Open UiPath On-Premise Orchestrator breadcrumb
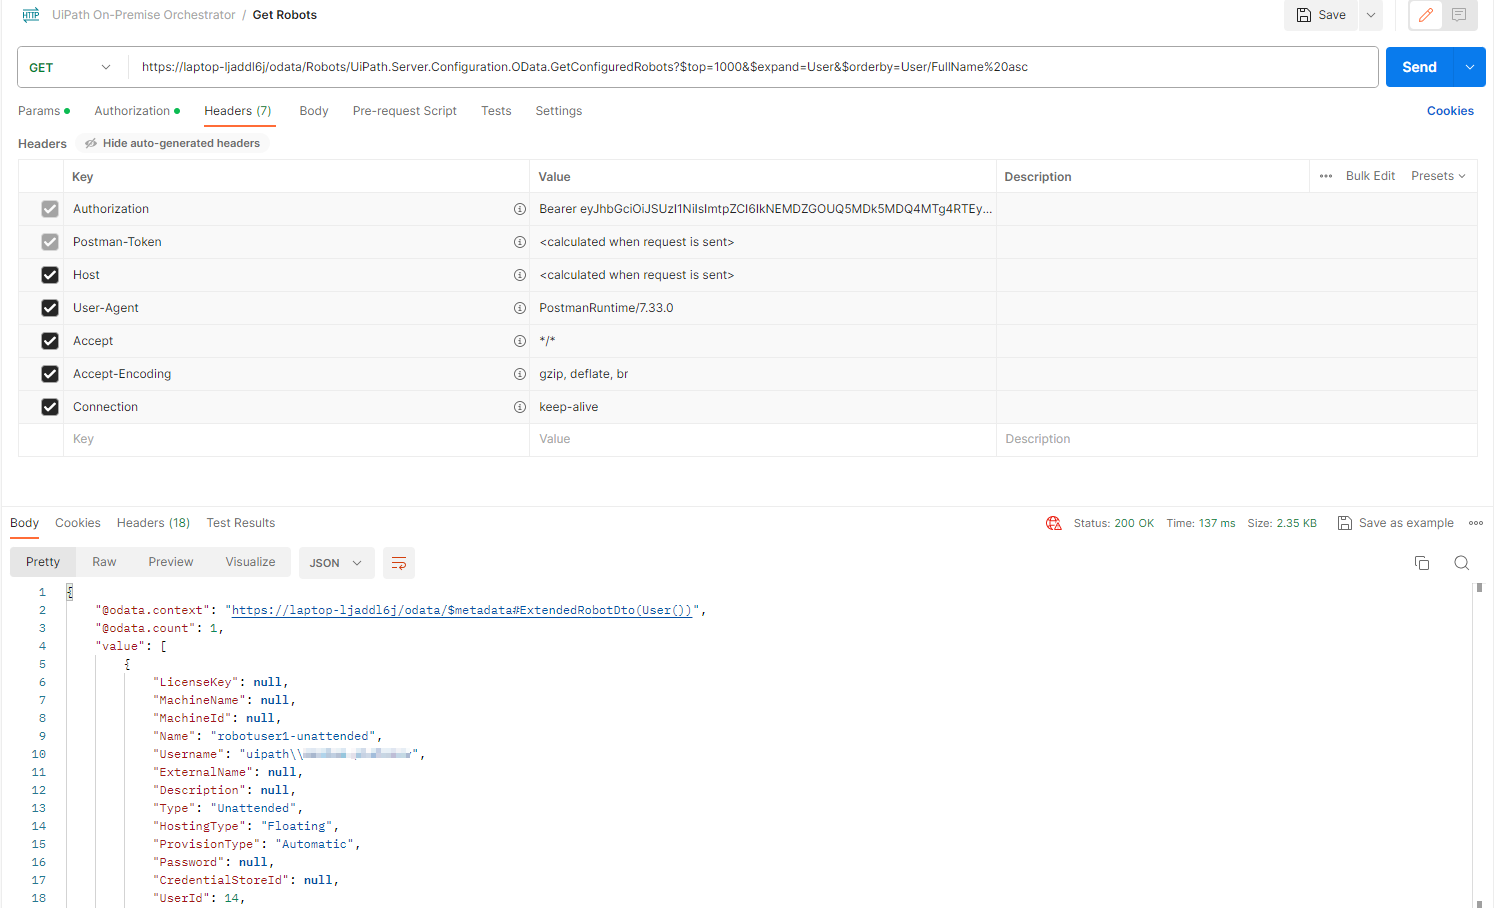 [144, 15]
